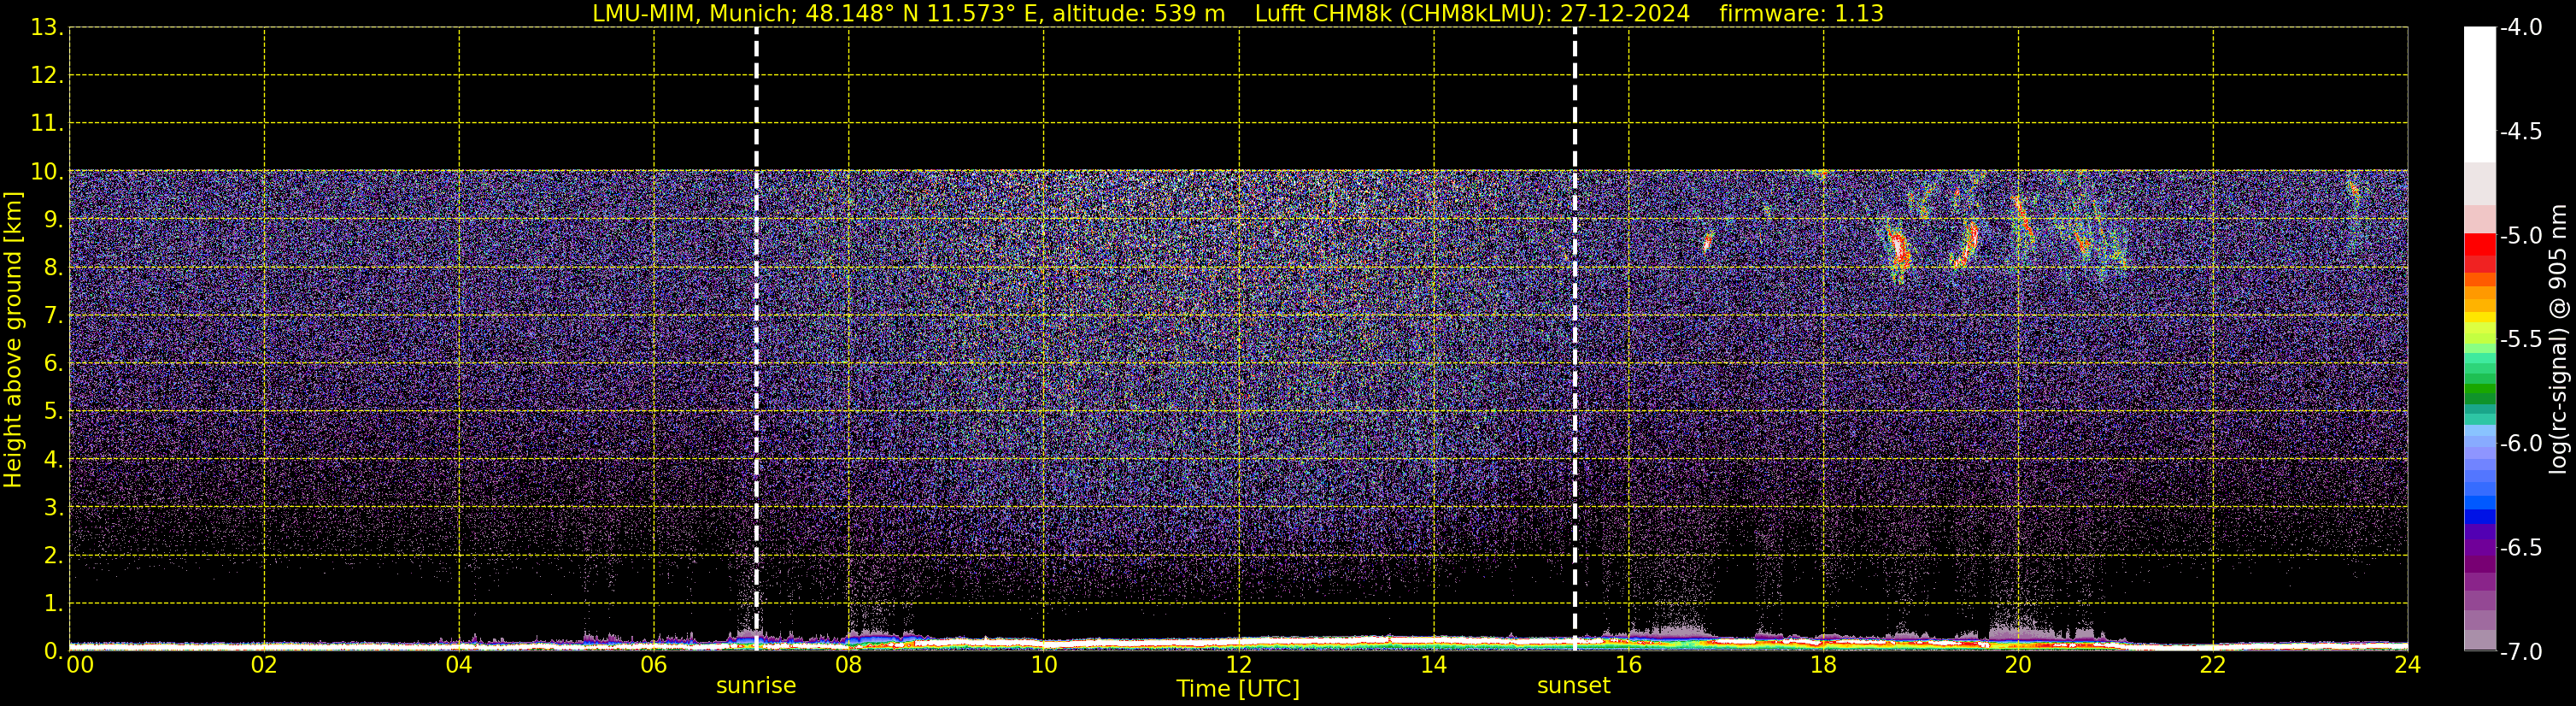Click time-axis tick label '08'
The width and height of the screenshot is (2576, 706).
click(x=848, y=665)
